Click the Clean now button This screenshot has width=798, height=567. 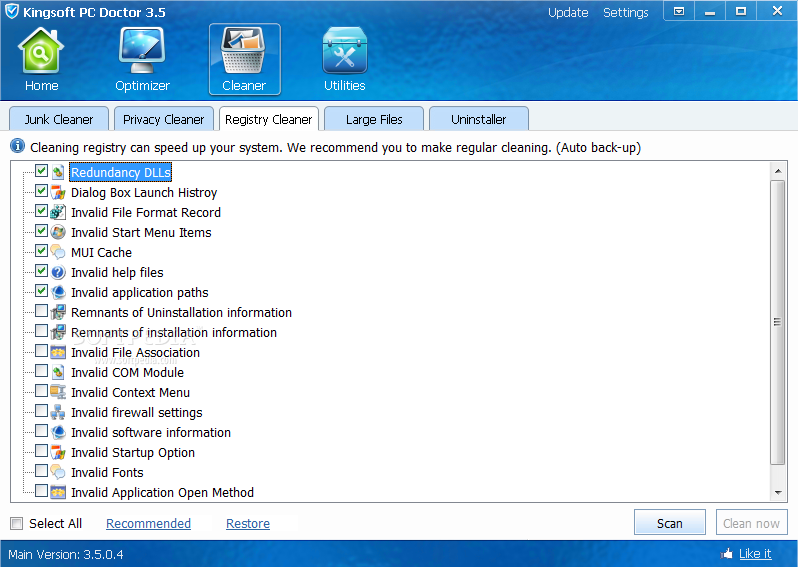click(x=751, y=523)
